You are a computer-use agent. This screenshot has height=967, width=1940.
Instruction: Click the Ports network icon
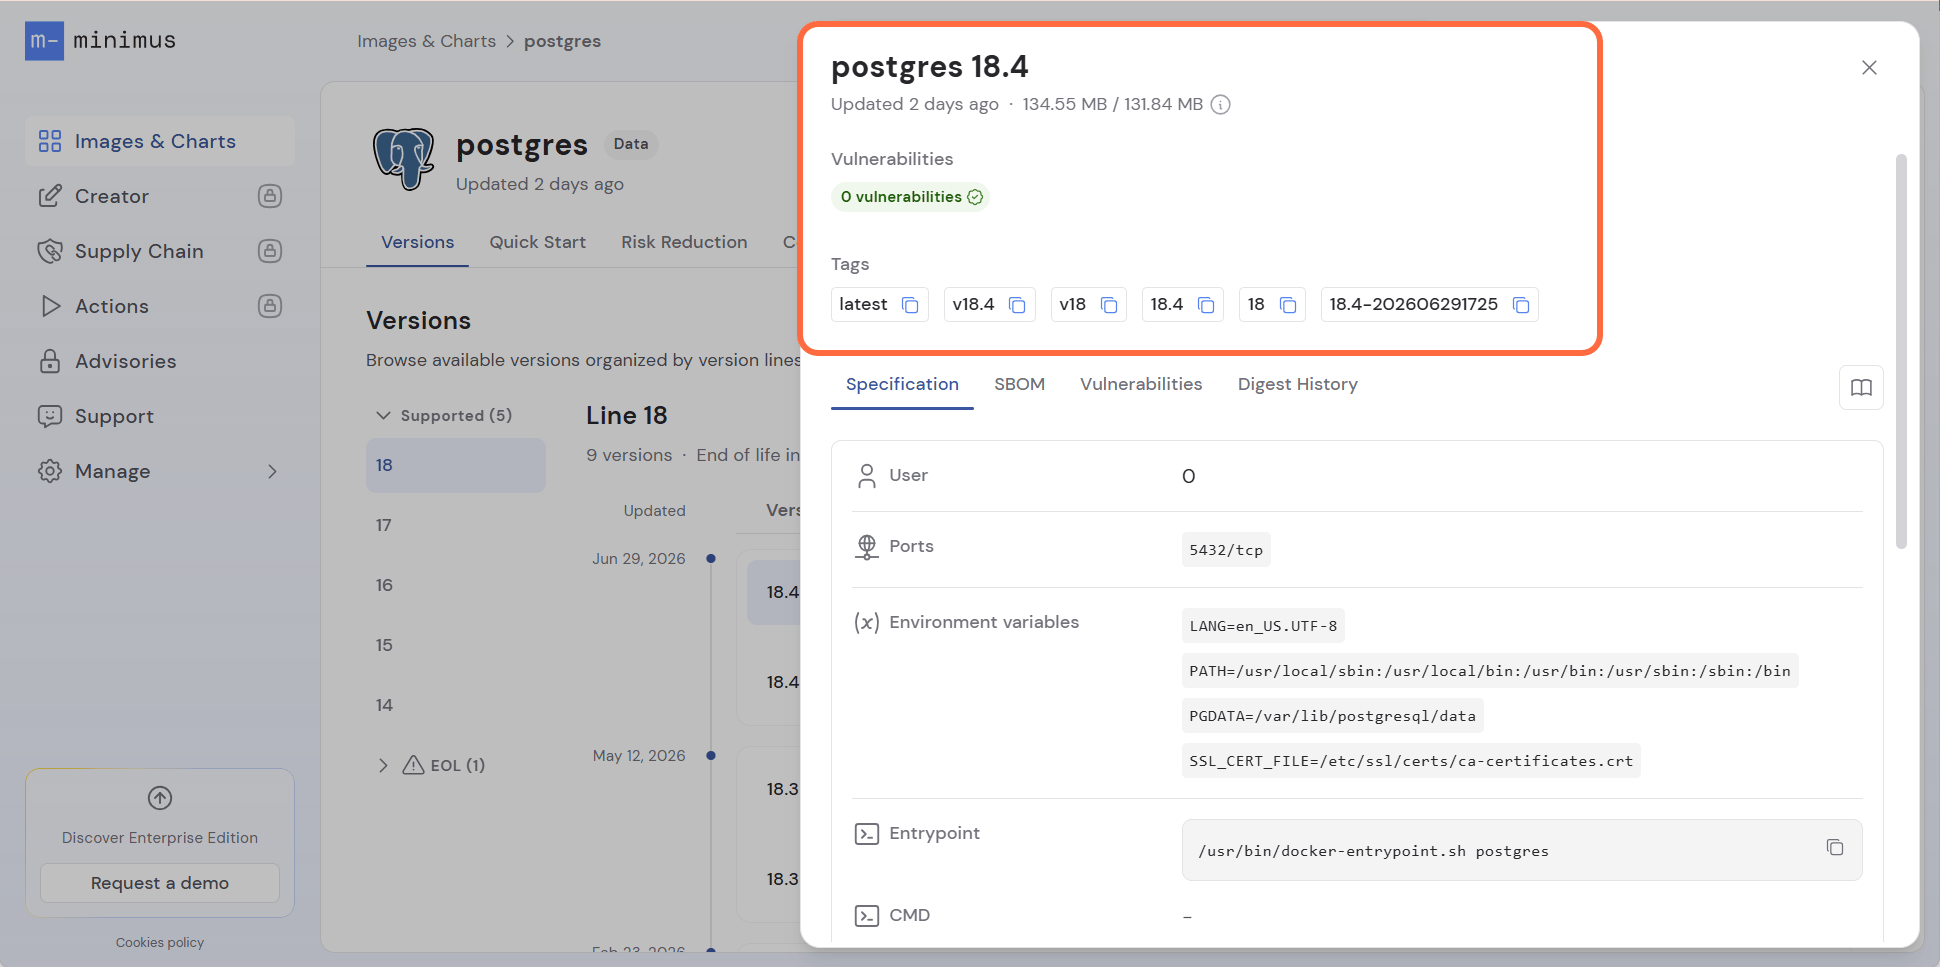(x=867, y=547)
